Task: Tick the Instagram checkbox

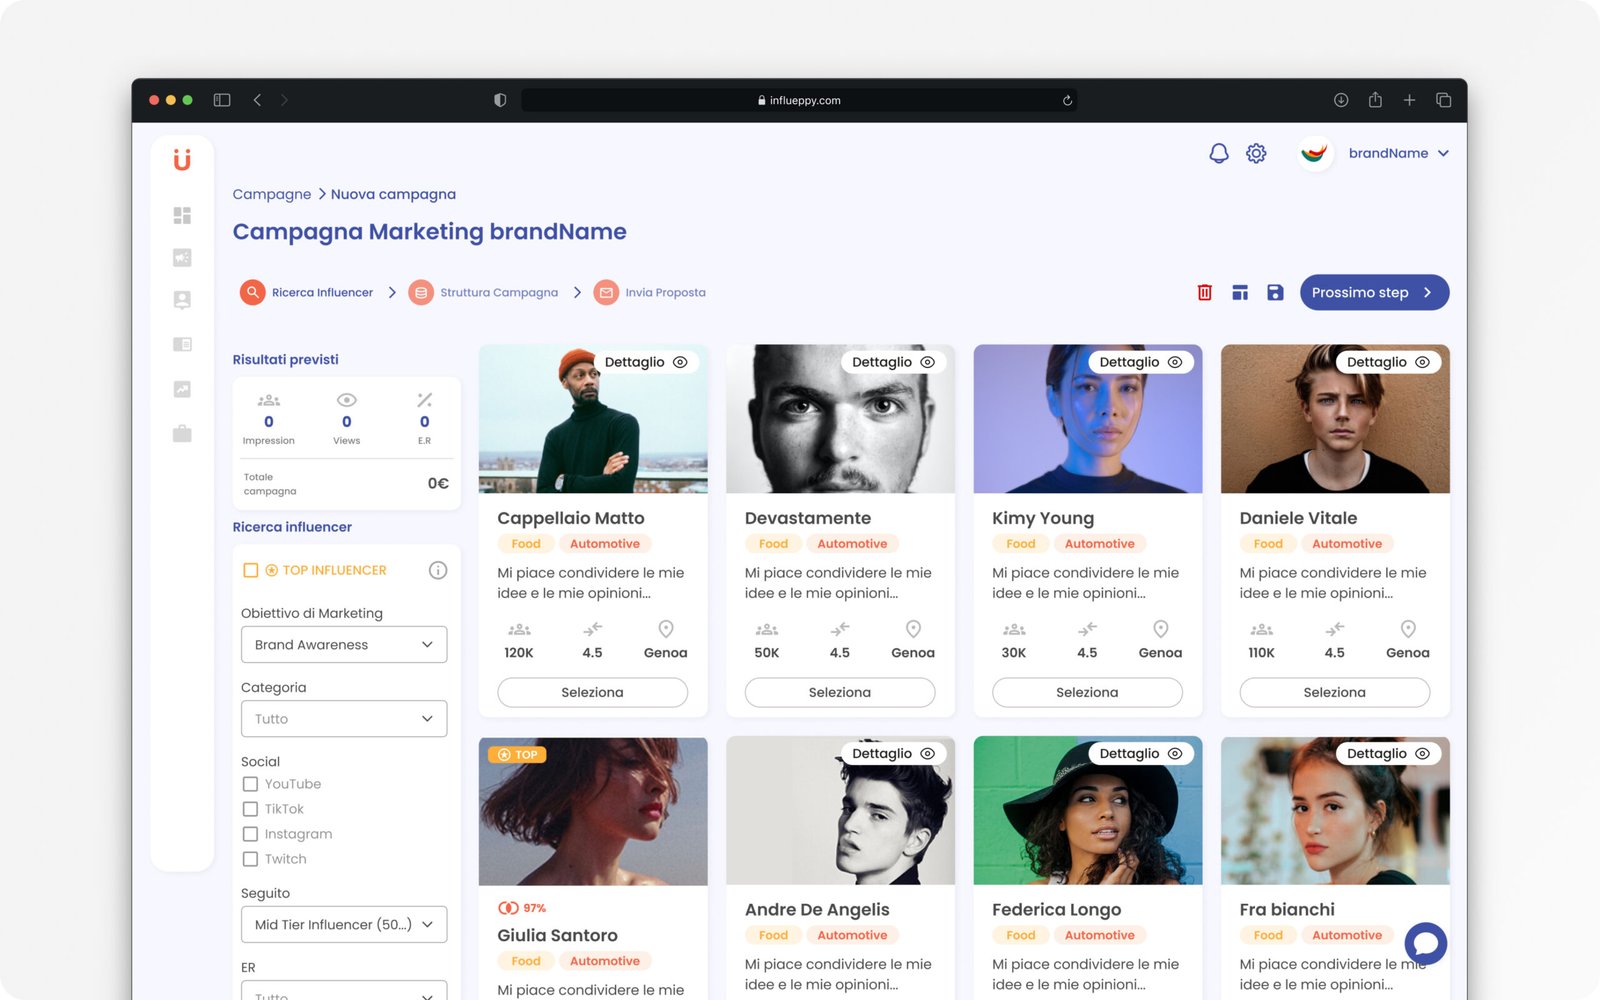Action: (x=251, y=834)
